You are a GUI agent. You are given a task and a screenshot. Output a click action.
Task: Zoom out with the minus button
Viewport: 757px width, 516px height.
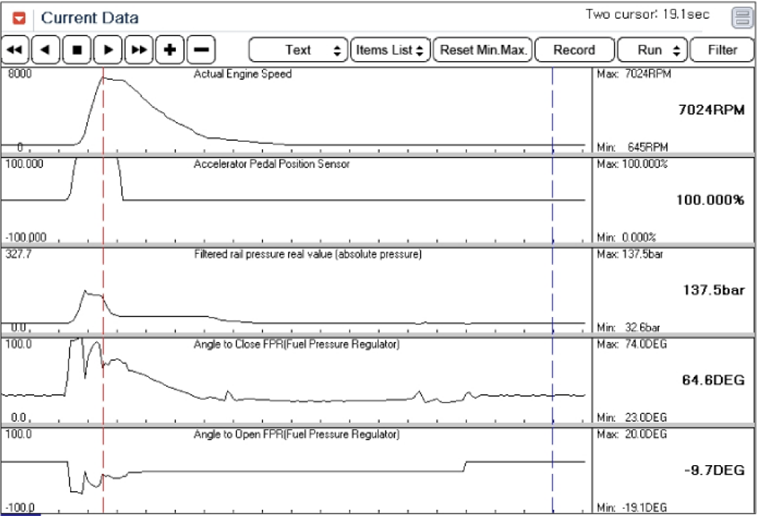point(201,50)
